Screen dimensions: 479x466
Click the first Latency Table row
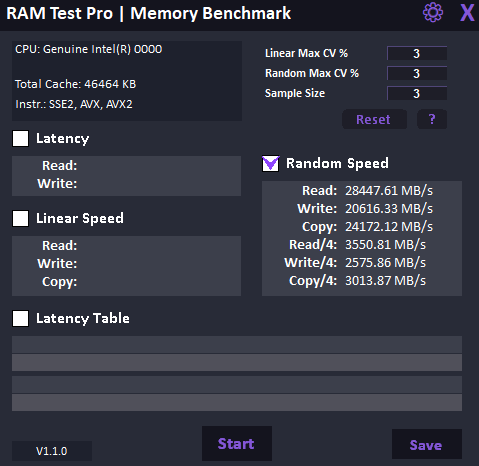click(x=237, y=345)
